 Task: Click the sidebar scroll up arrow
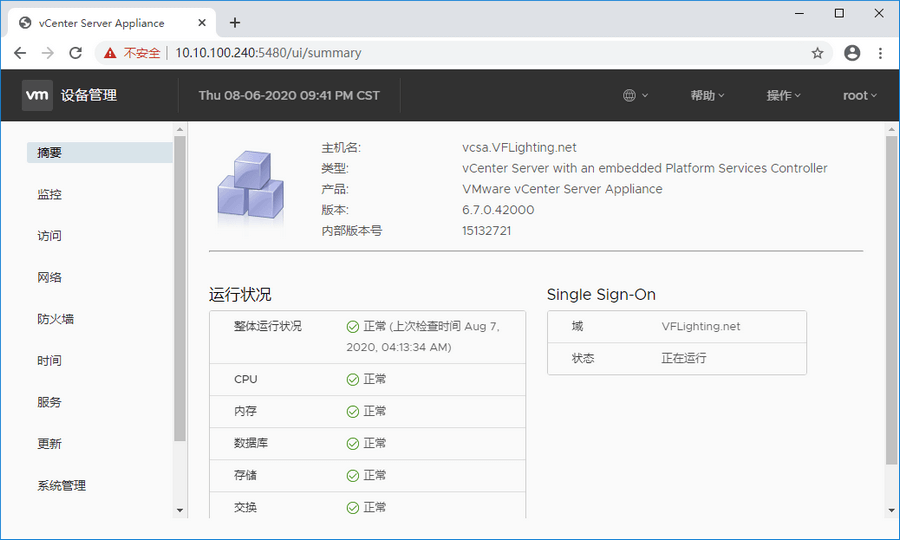180,129
